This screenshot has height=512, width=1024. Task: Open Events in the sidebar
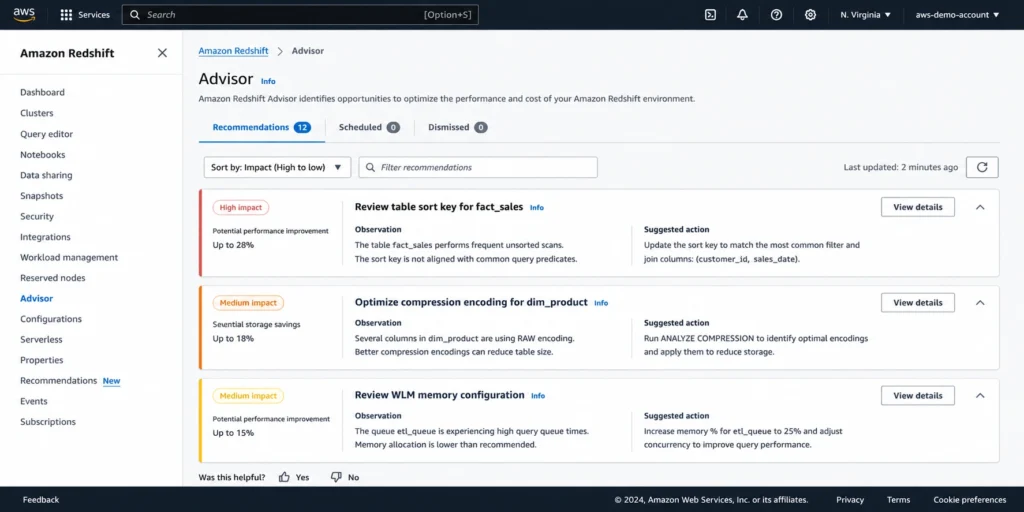pyautogui.click(x=34, y=401)
